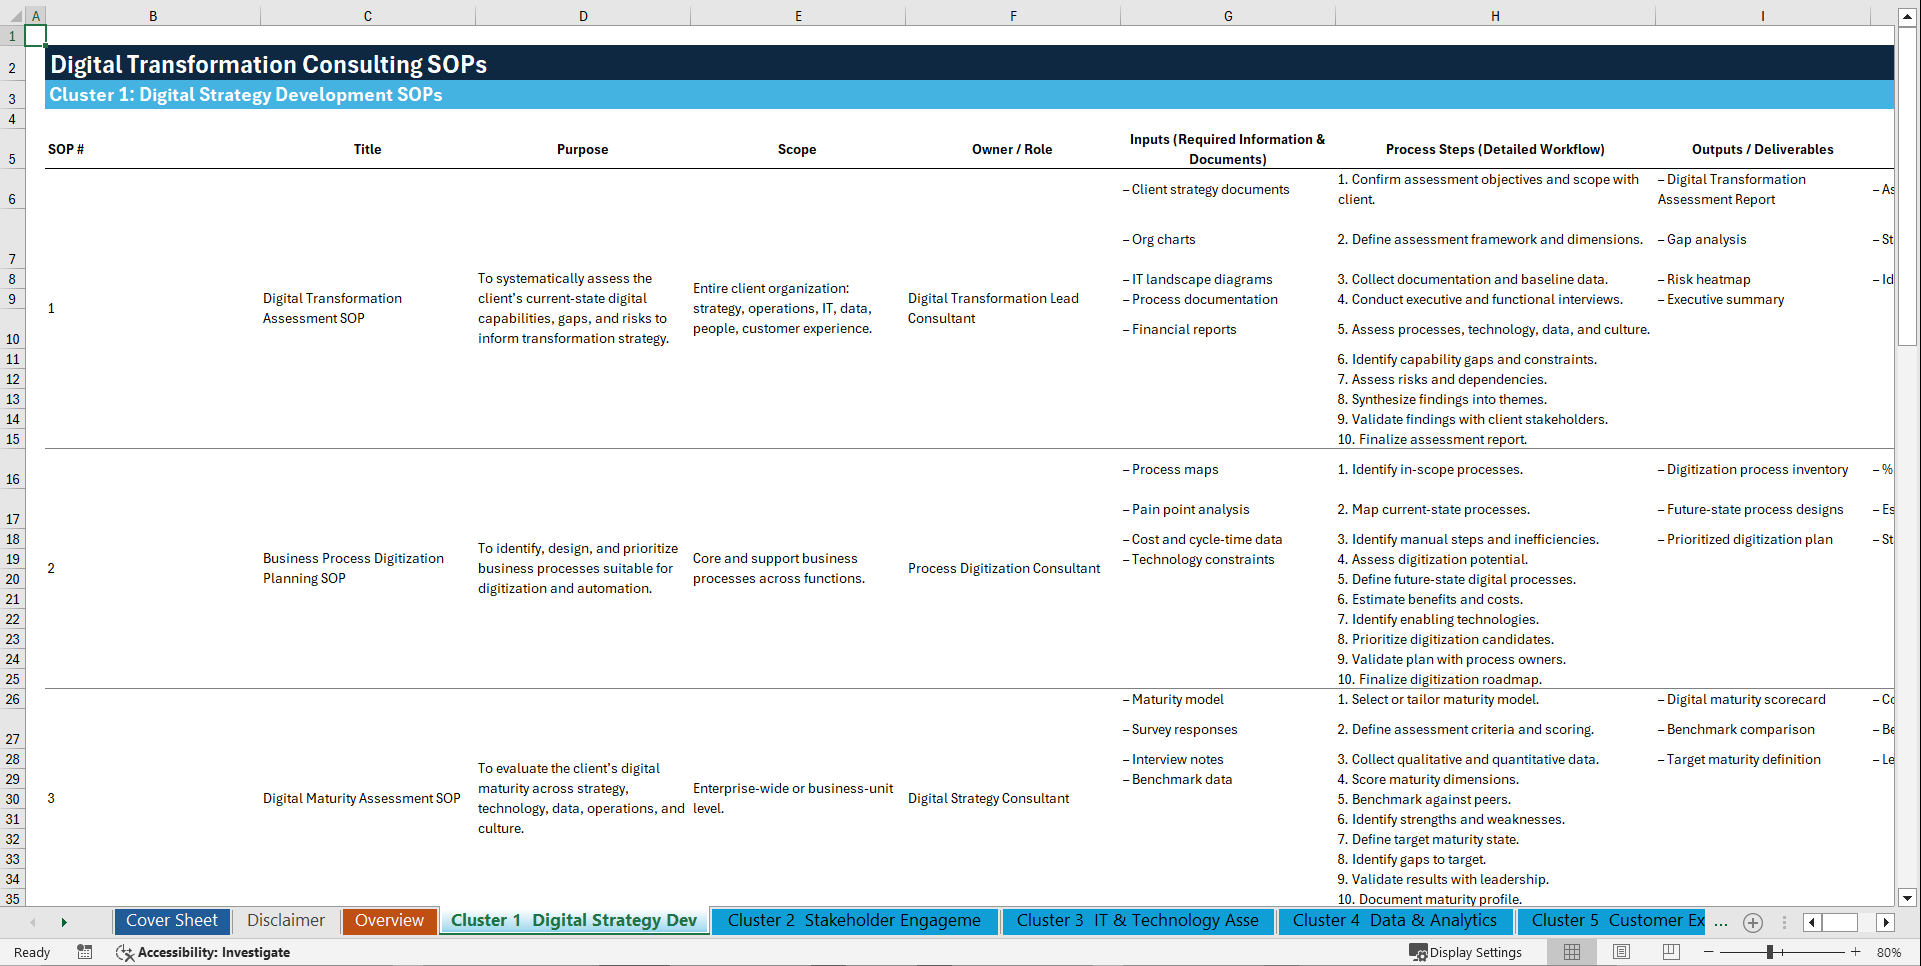The image size is (1921, 966).
Task: Zoom out with the minus icon
Action: pos(1709,952)
